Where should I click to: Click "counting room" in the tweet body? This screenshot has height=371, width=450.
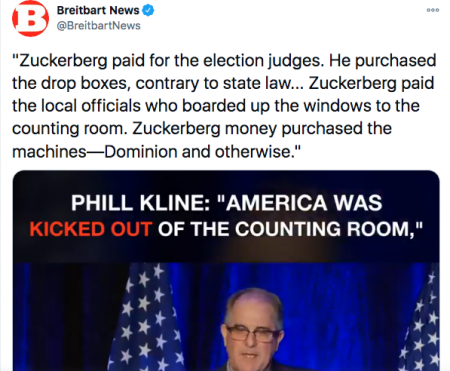coord(70,129)
